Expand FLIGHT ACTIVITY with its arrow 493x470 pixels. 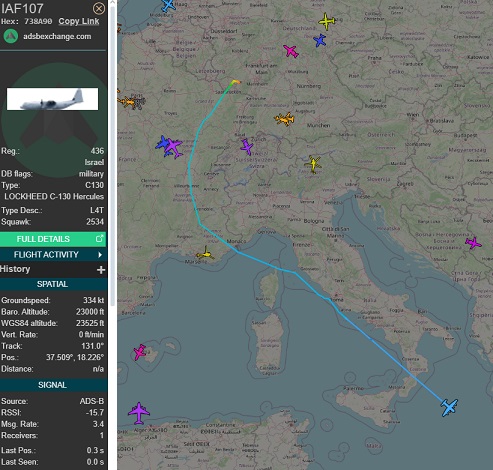[100, 255]
